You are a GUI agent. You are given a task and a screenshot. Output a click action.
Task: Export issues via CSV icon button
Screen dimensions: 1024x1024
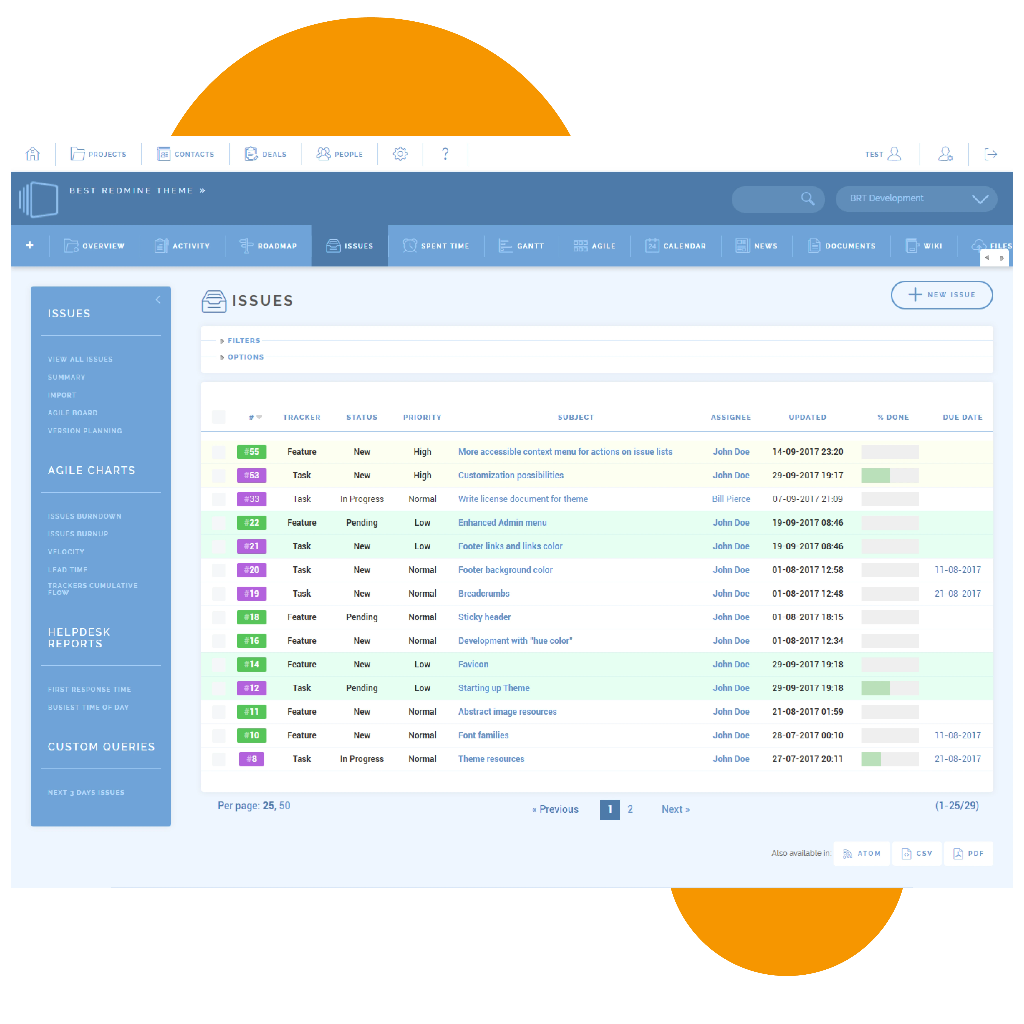coord(917,853)
